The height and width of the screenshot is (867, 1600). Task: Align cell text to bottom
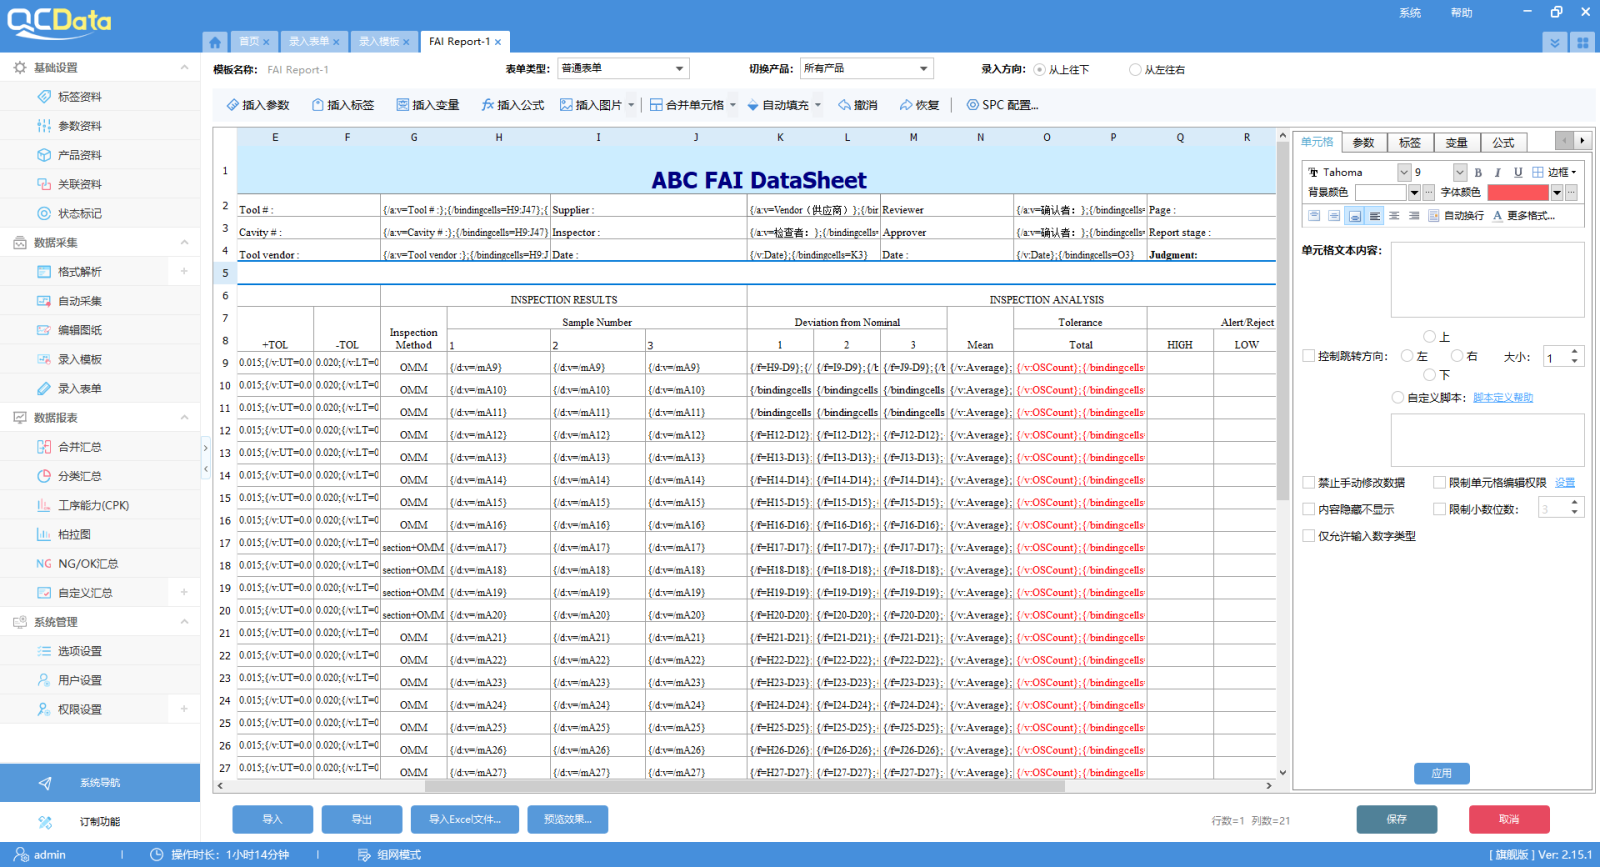tap(1354, 216)
